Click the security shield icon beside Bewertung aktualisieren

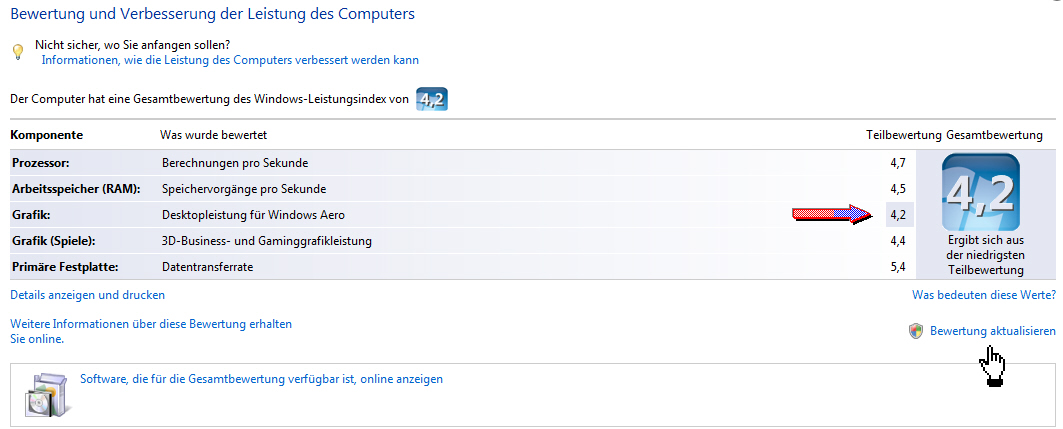pos(917,331)
